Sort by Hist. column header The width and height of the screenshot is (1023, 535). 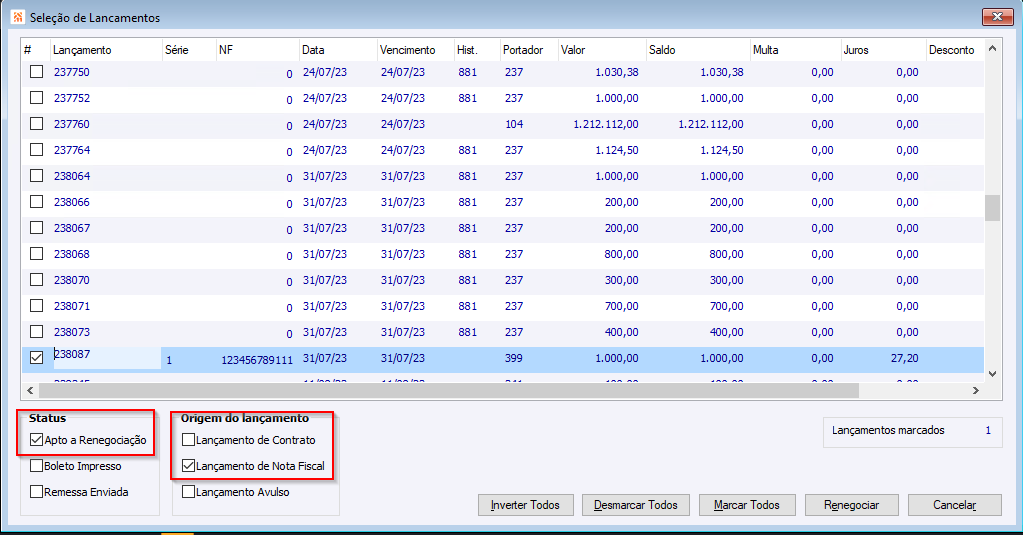click(477, 50)
